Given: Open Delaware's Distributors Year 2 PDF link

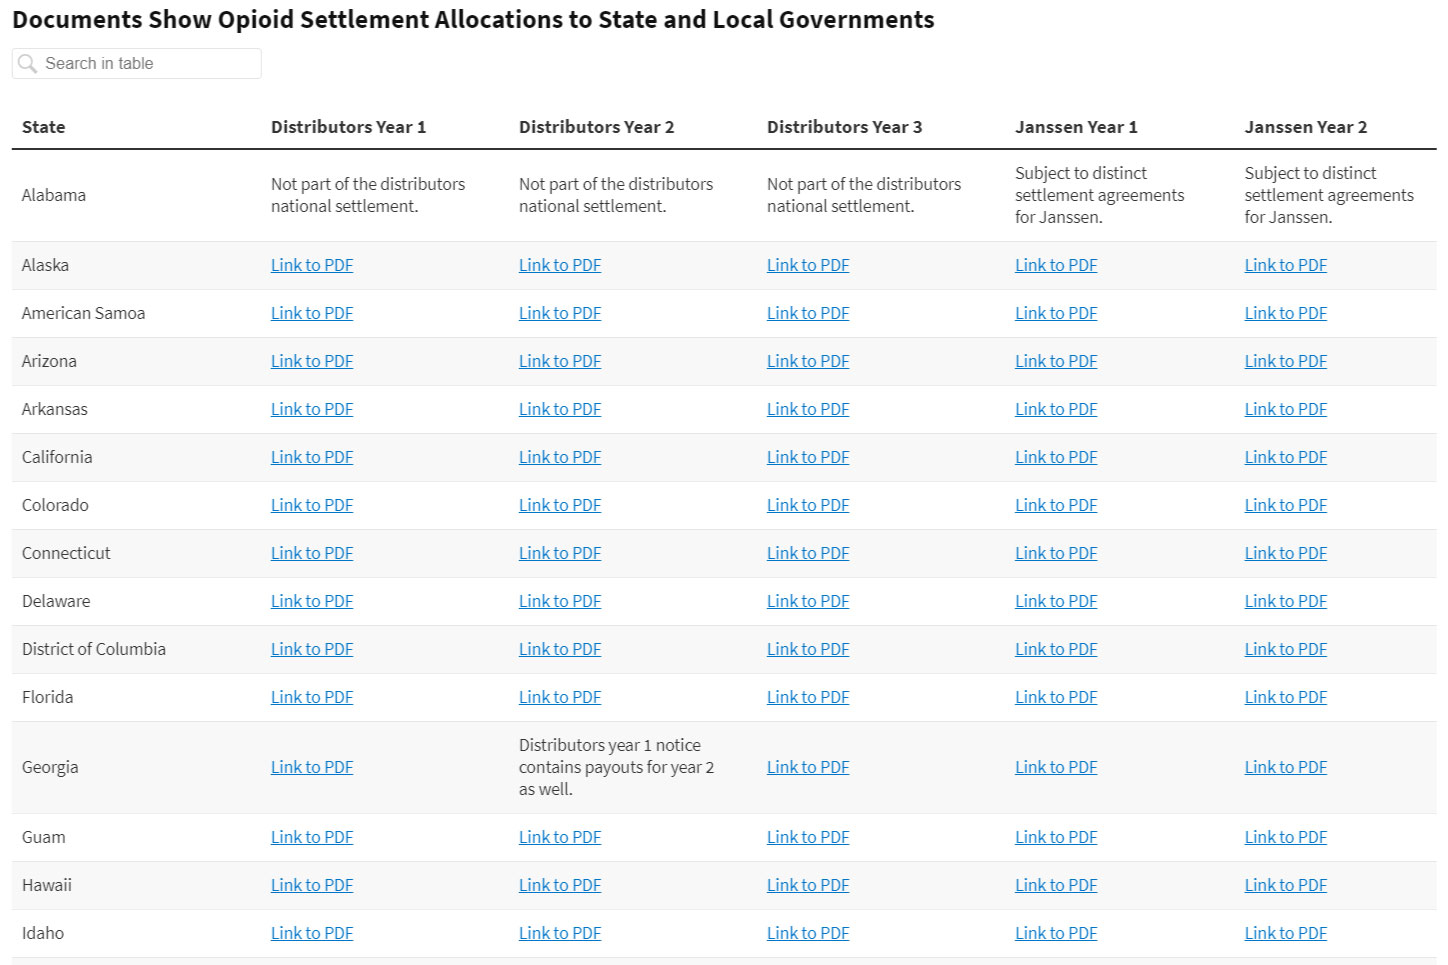Looking at the screenshot, I should pyautogui.click(x=560, y=601).
